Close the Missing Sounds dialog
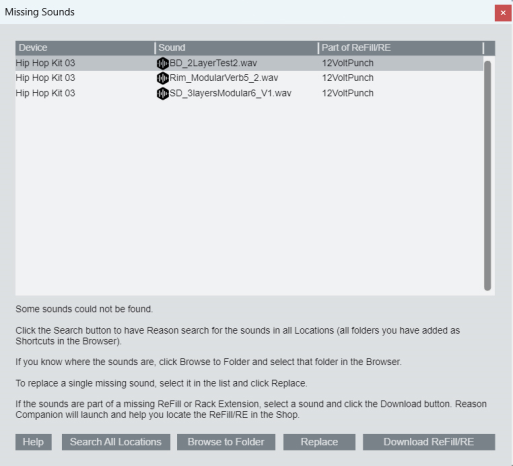Viewport: 513px width, 466px height. pyautogui.click(x=503, y=13)
